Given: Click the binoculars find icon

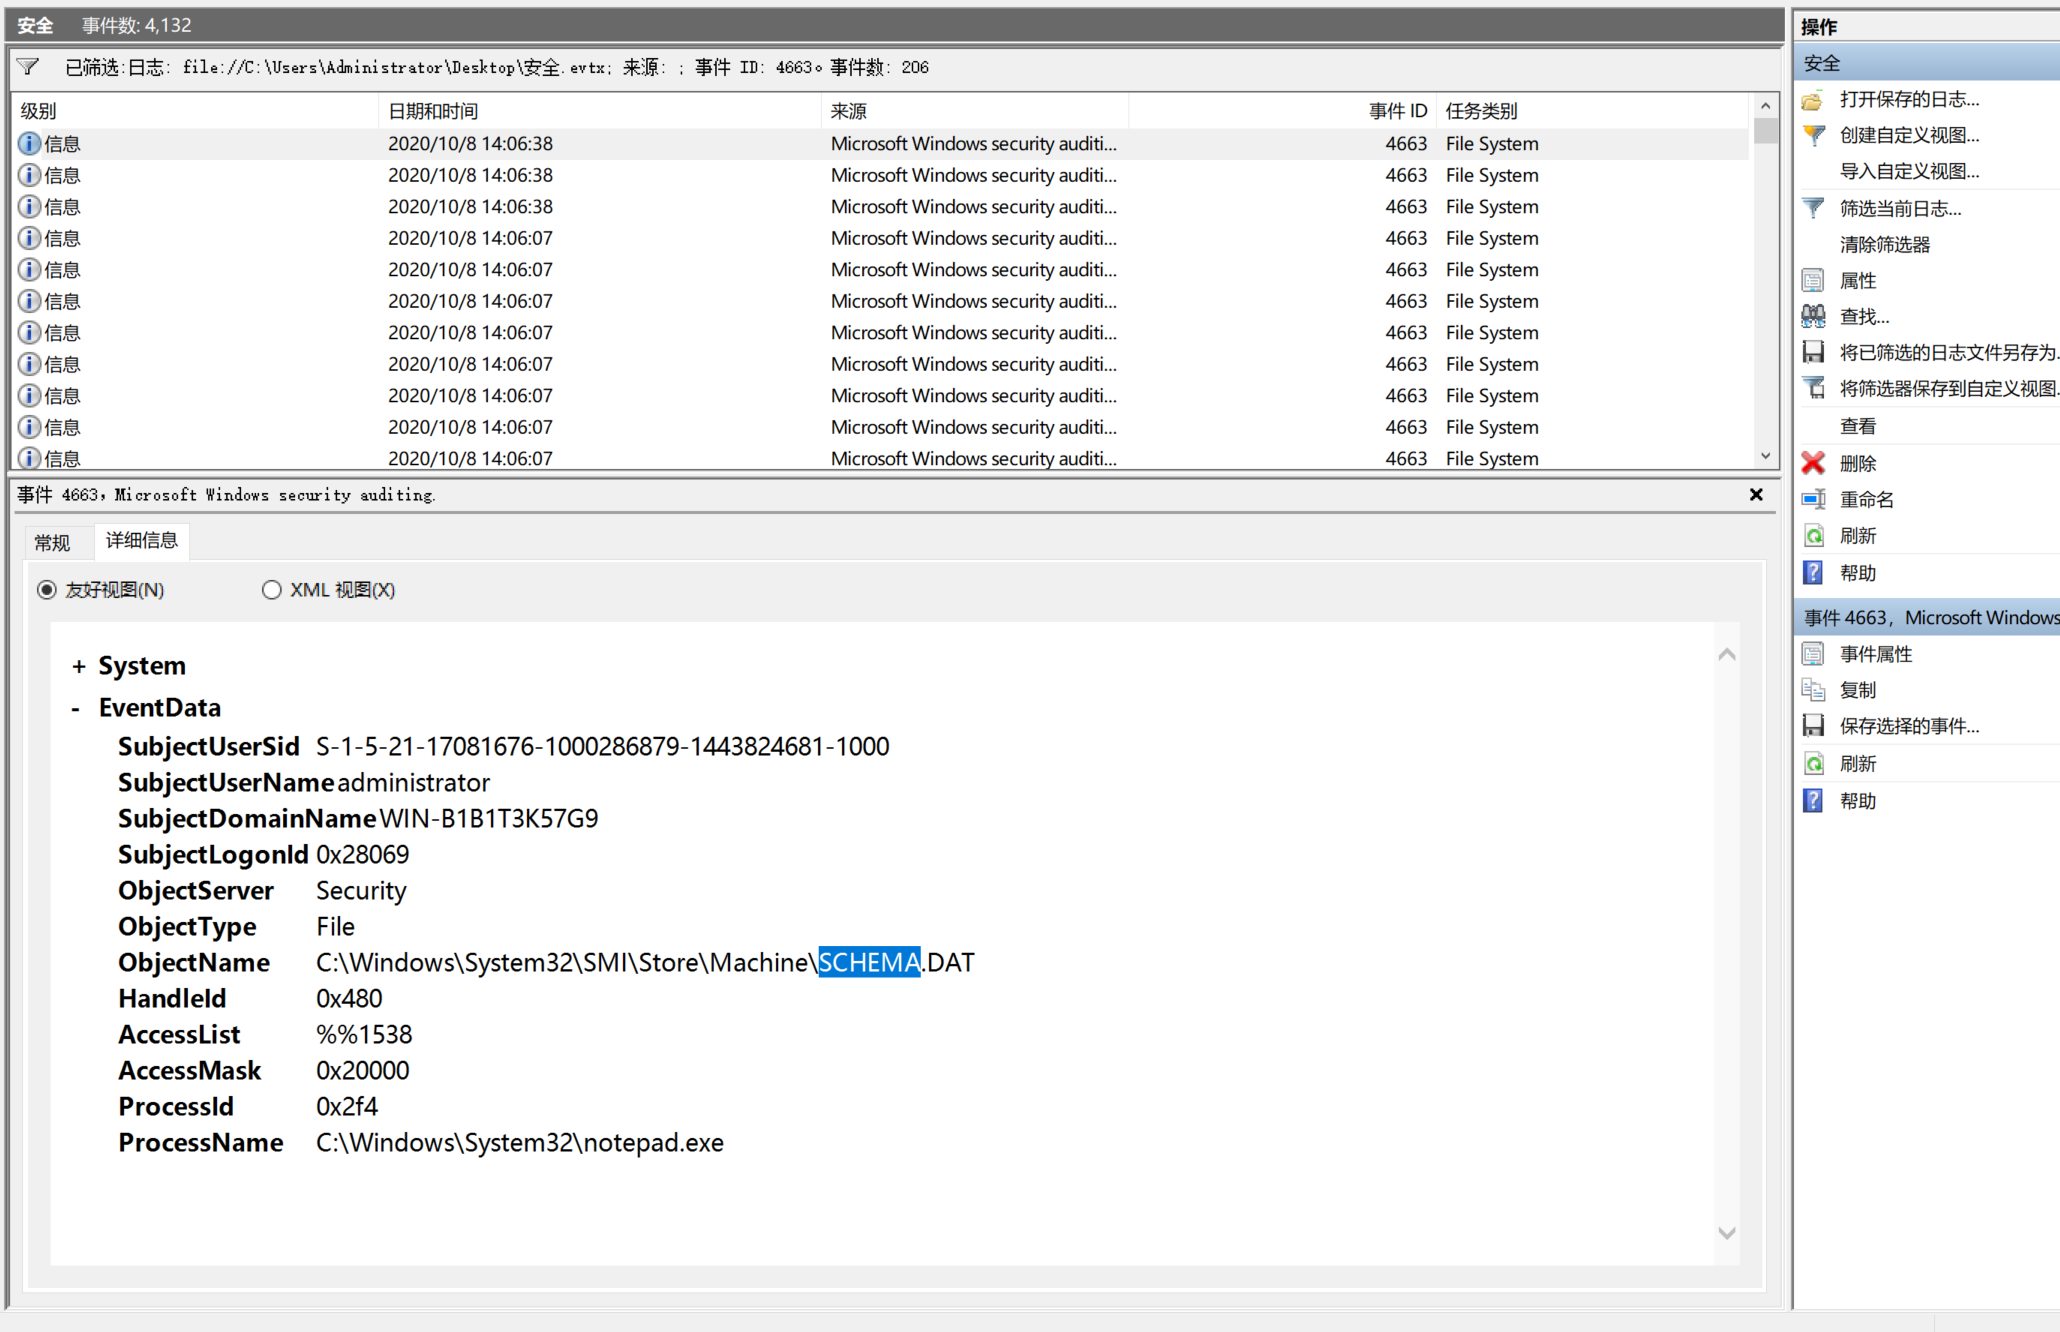Looking at the screenshot, I should [x=1813, y=316].
